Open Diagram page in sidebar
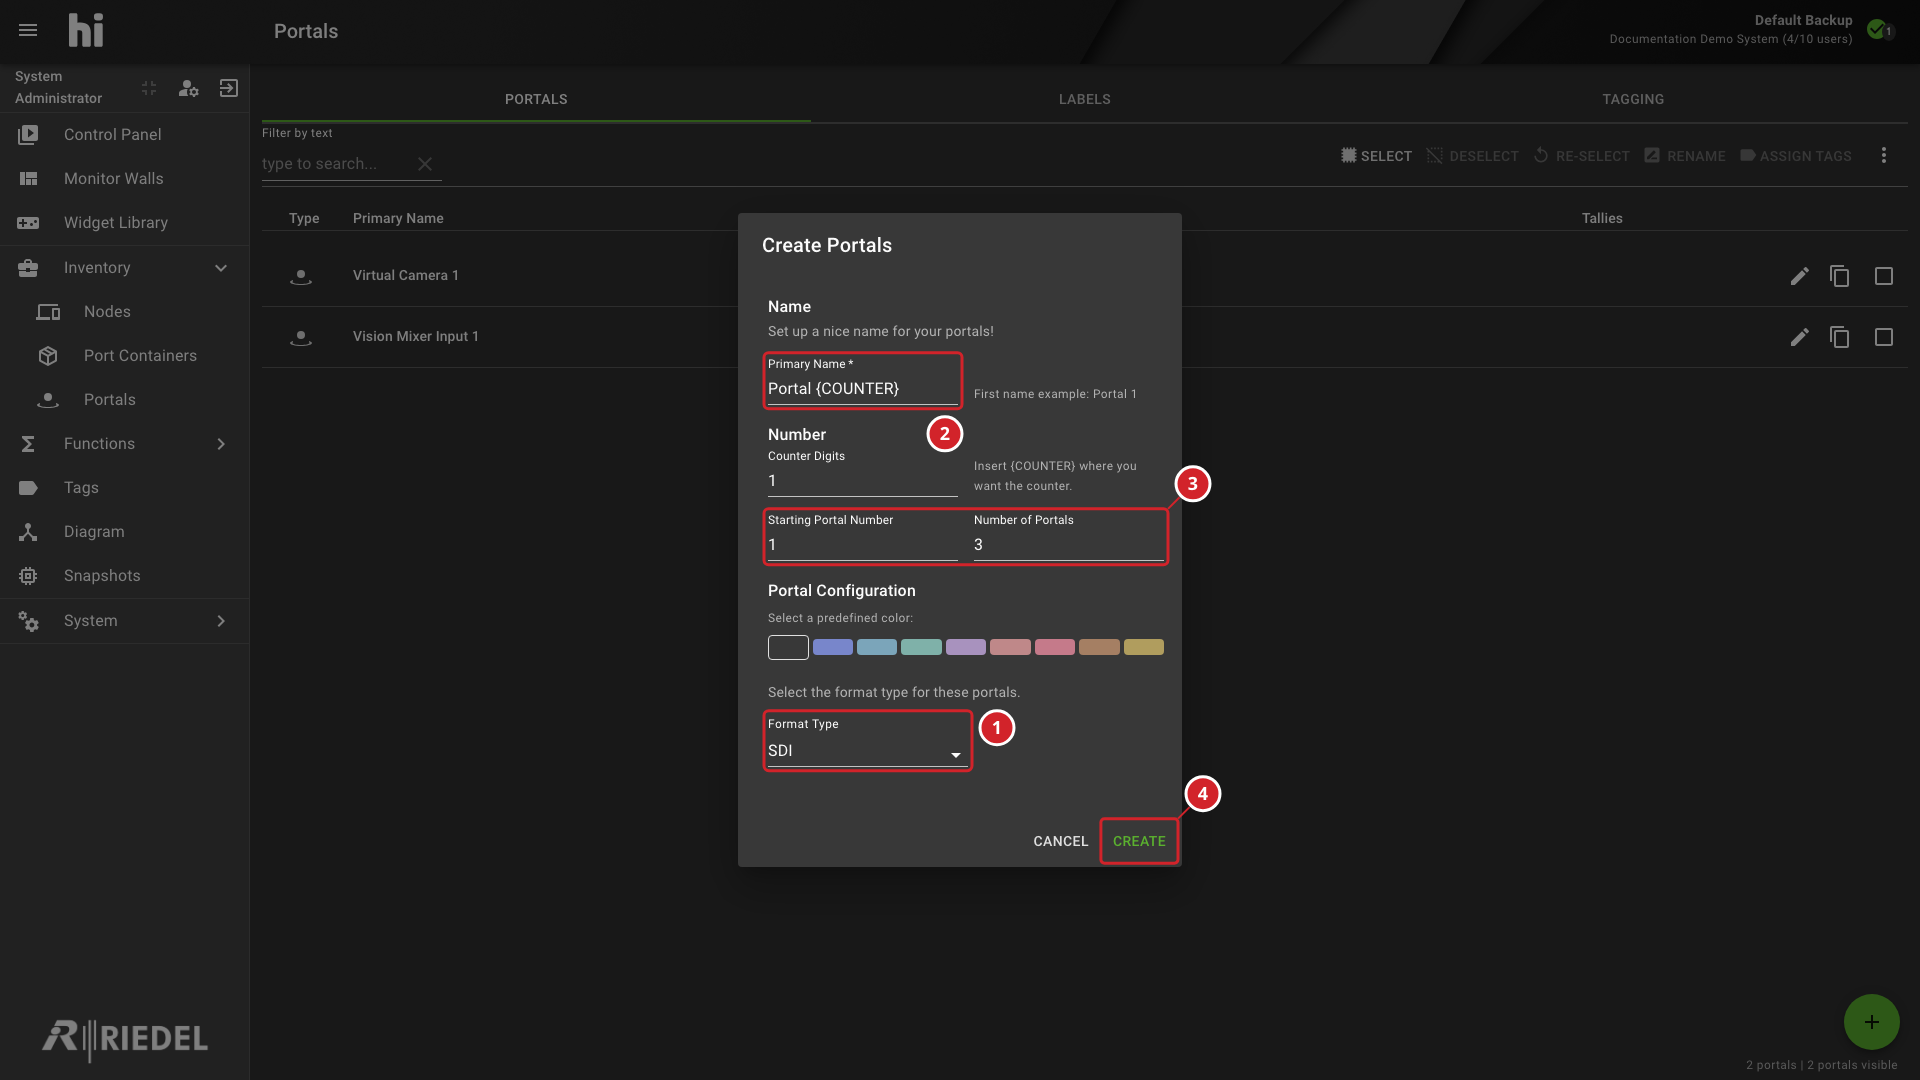The width and height of the screenshot is (1920, 1080). [125, 532]
